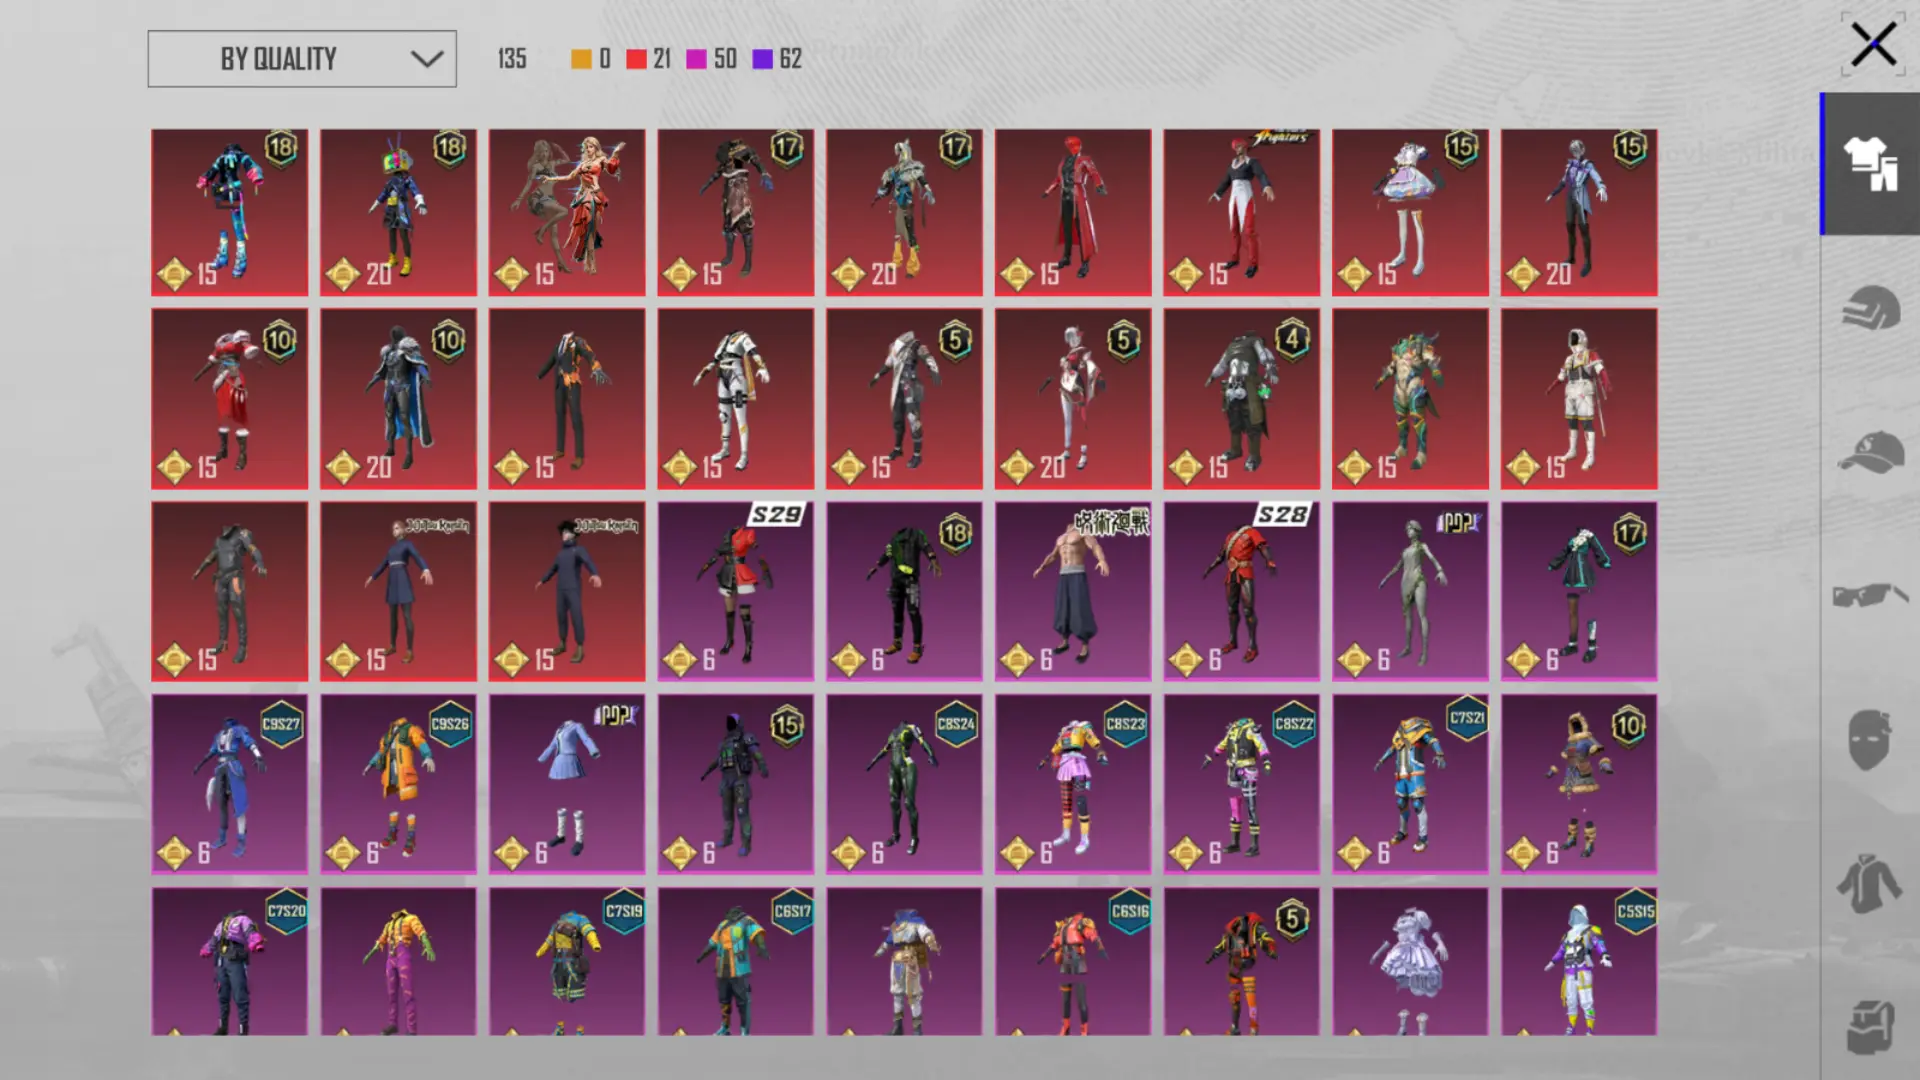
Task: Select the jacket category icon
Action: pos(1869,884)
